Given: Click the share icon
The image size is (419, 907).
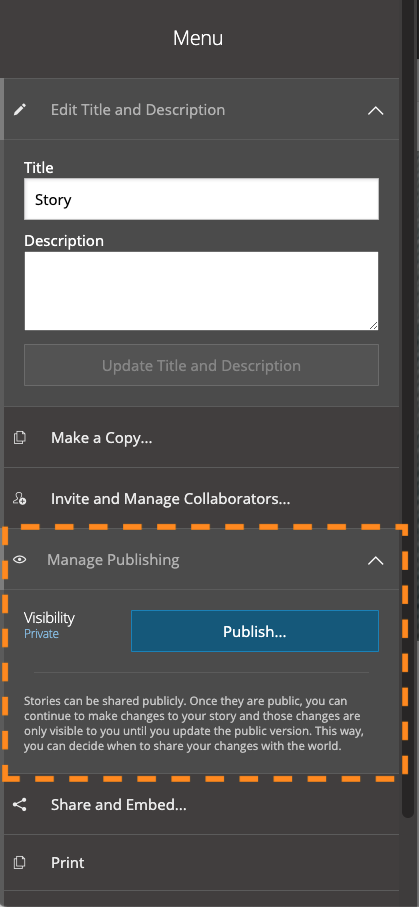Looking at the screenshot, I should coord(20,805).
